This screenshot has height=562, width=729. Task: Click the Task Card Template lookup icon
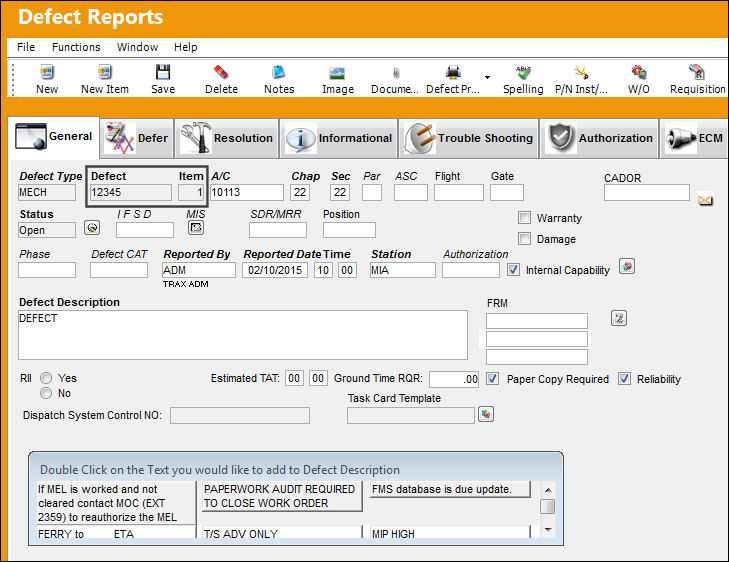tap(486, 414)
